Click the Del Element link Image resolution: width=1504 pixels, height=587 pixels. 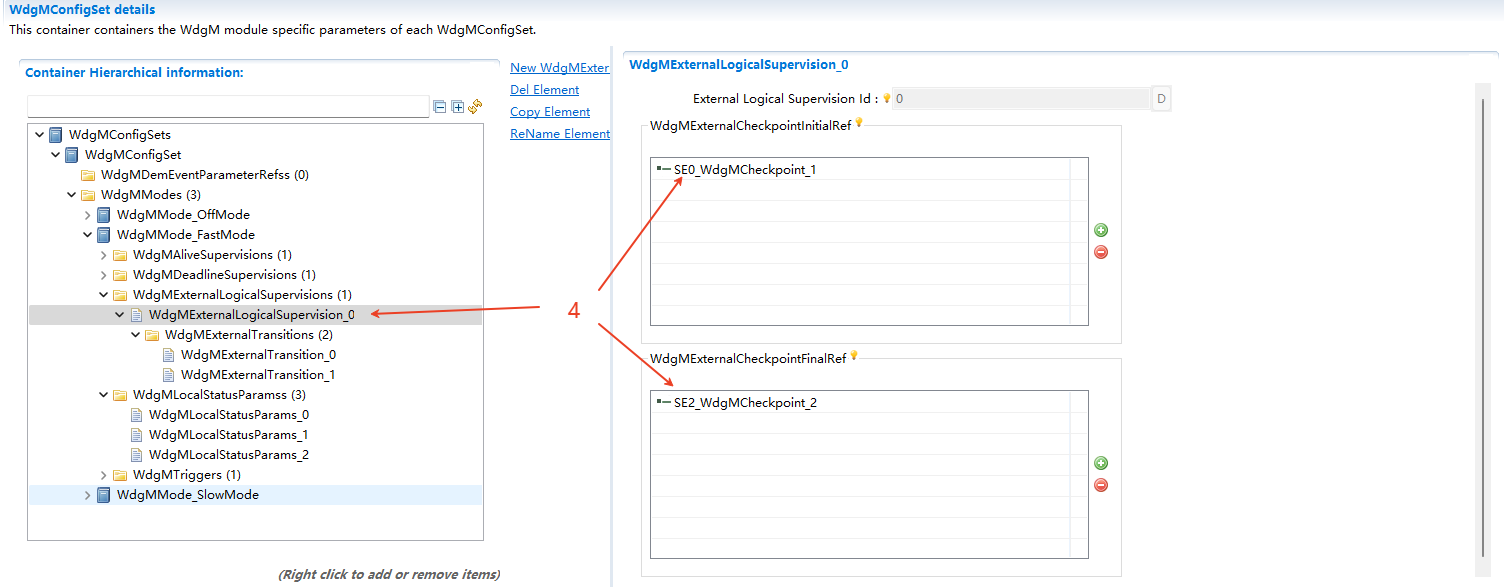tap(544, 89)
